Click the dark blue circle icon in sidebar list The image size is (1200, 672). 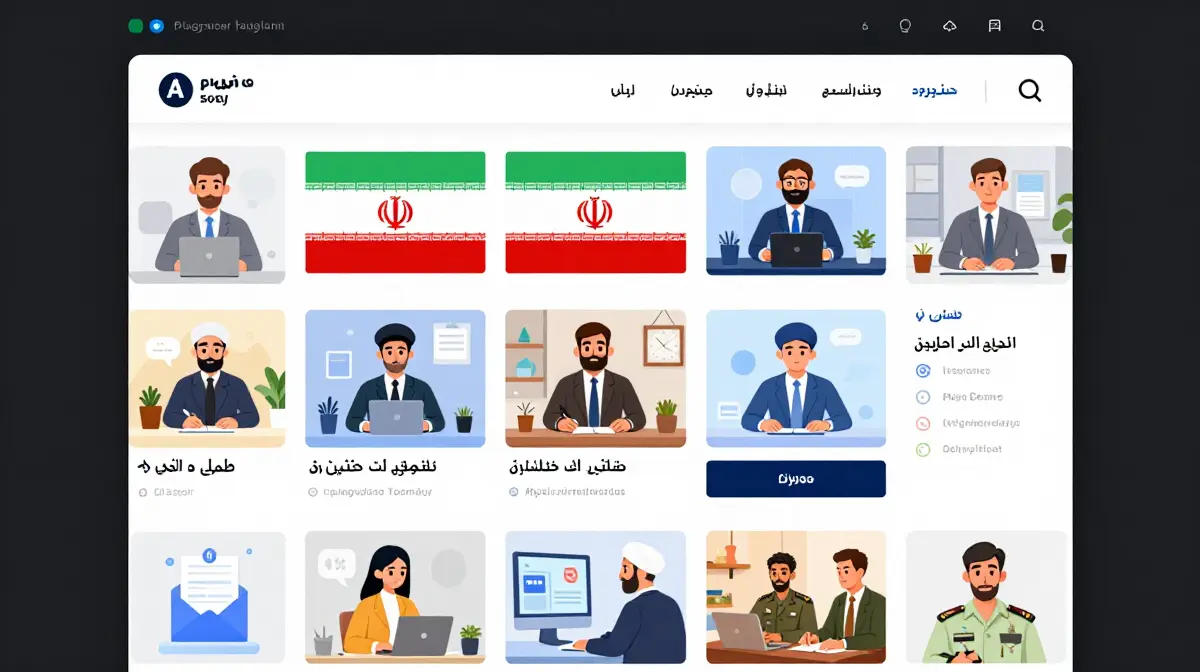pyautogui.click(x=923, y=371)
